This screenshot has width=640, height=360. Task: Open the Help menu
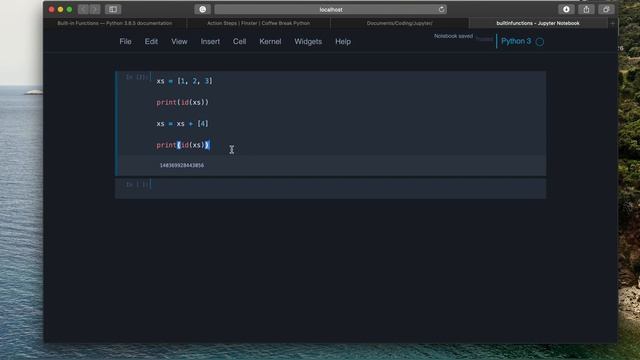[343, 42]
